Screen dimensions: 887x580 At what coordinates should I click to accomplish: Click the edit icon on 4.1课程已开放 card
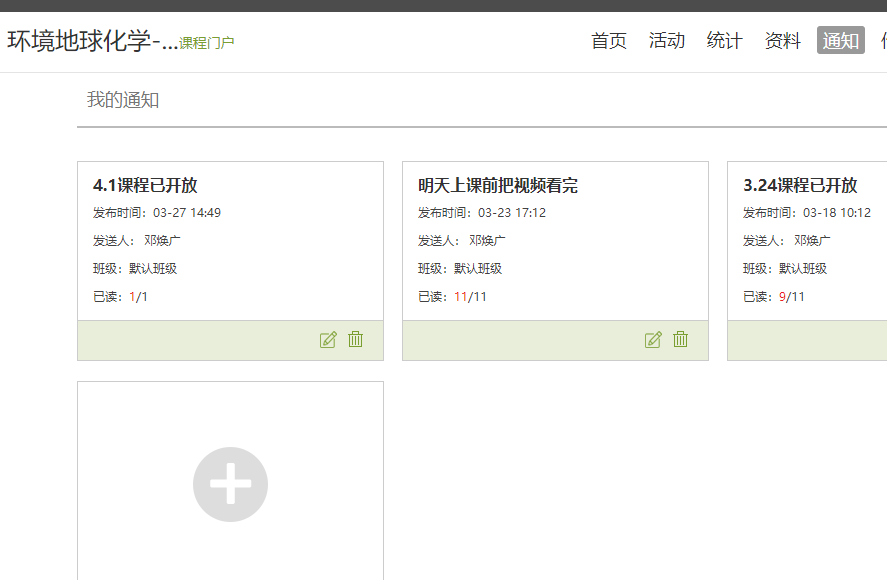tap(328, 340)
